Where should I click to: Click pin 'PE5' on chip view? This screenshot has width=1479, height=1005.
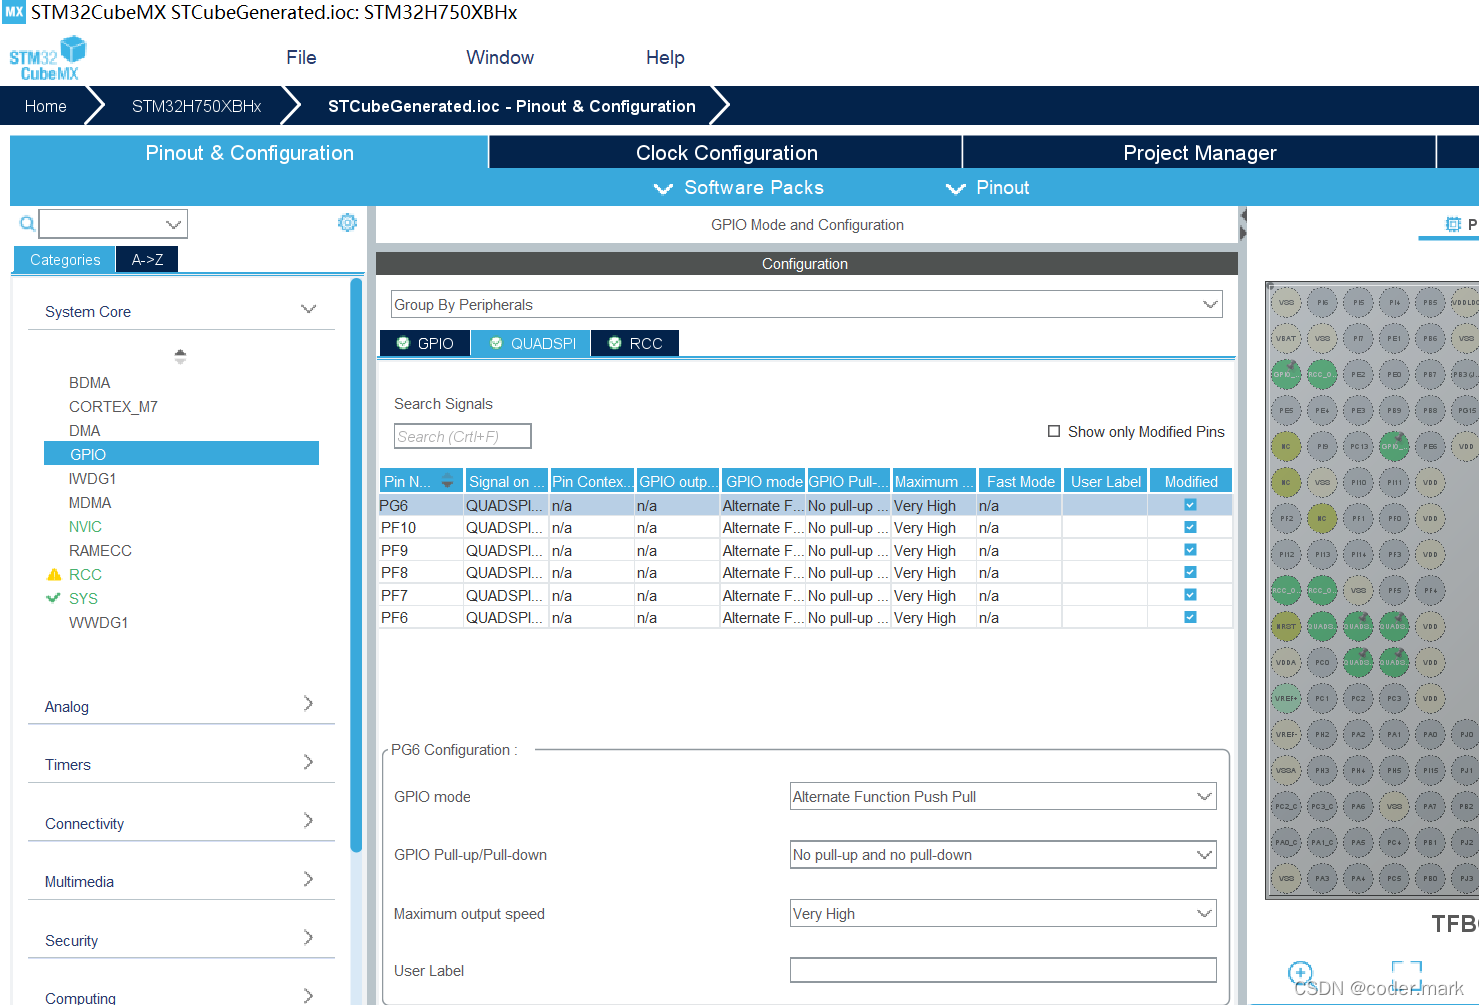[1286, 410]
